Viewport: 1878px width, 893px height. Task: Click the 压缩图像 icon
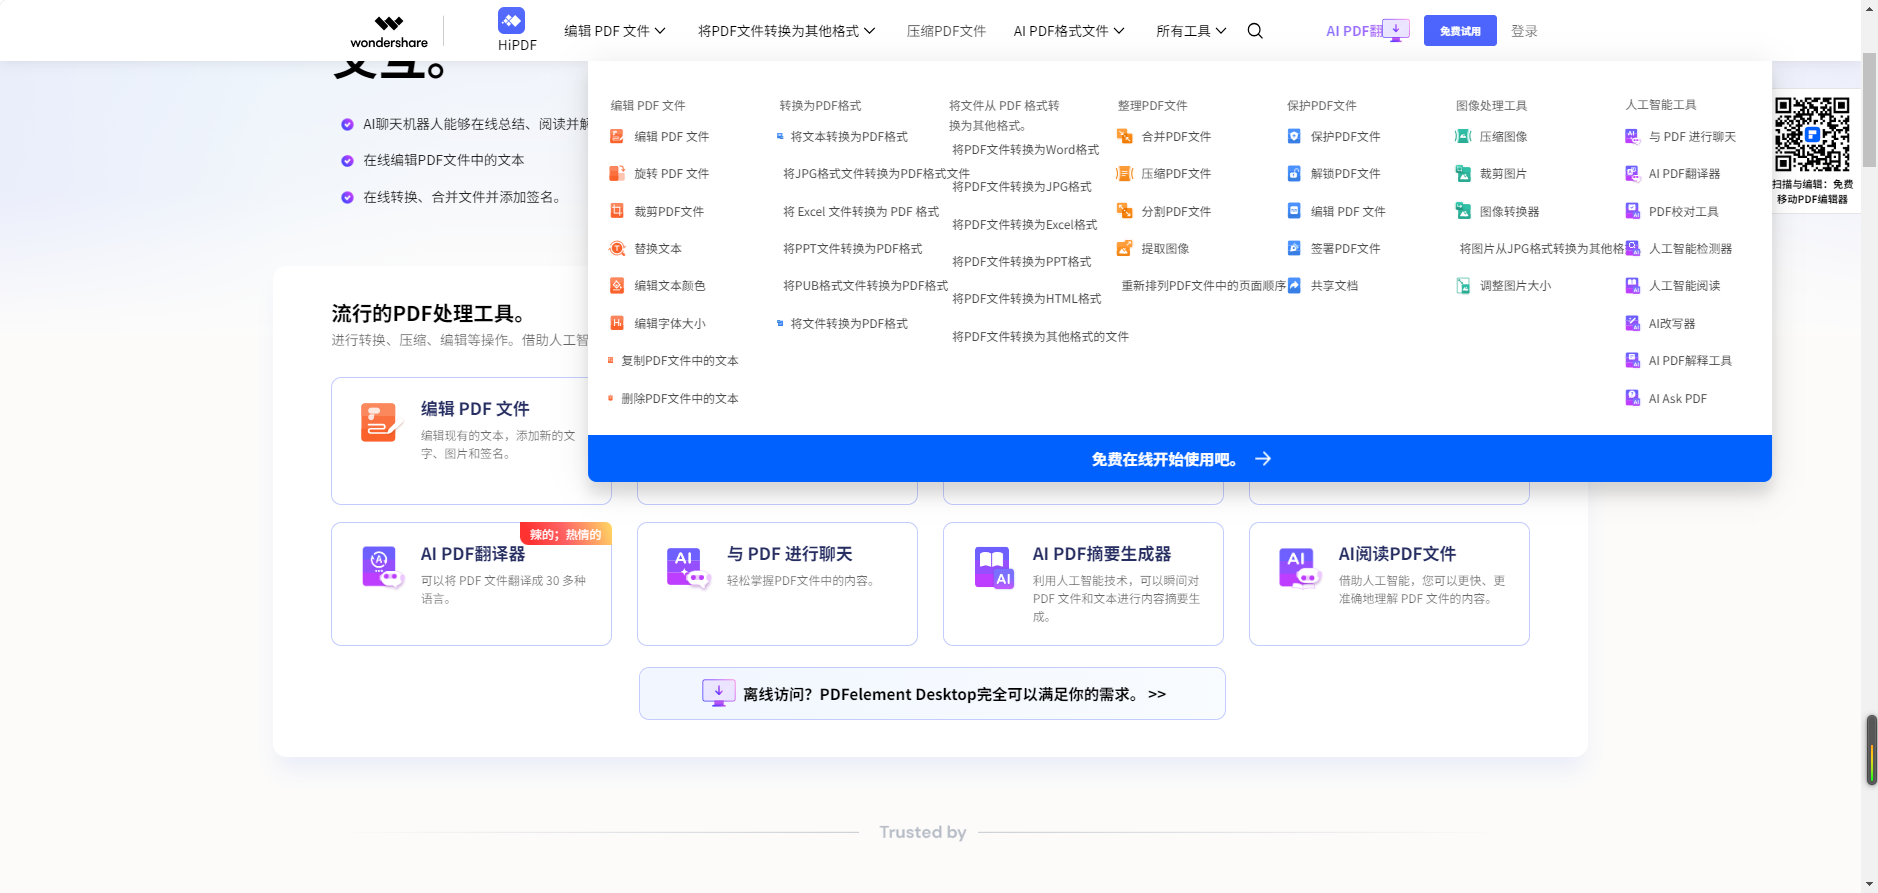point(1463,137)
